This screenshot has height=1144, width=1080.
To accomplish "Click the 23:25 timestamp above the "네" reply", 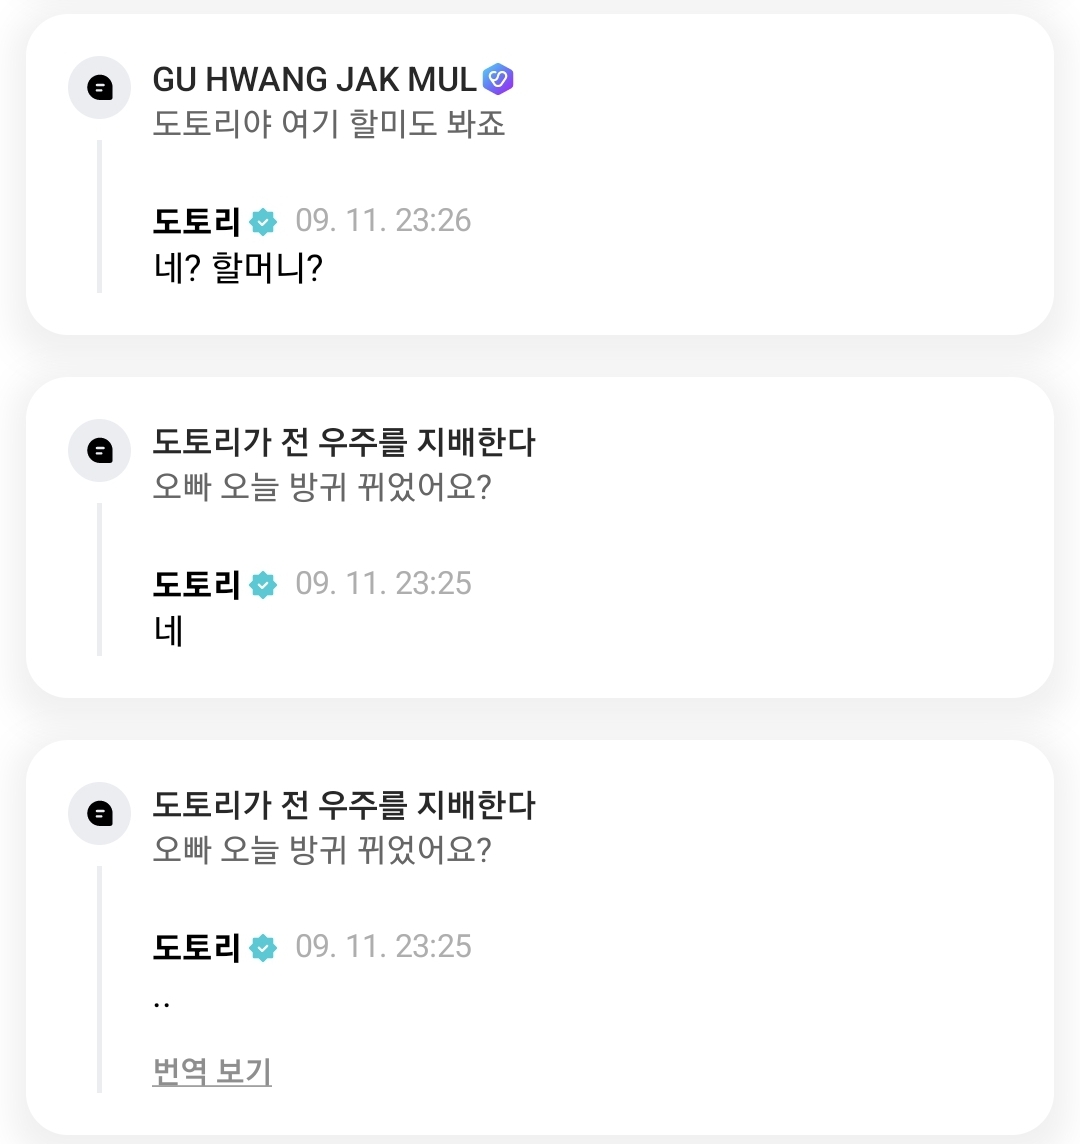I will tap(383, 584).
